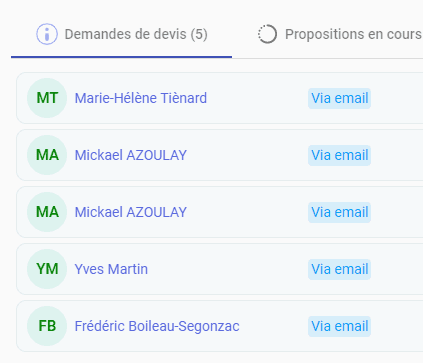Image resolution: width=423 pixels, height=363 pixels.
Task: Open the first Mickael AZOULAY name link
Action: click(x=131, y=155)
